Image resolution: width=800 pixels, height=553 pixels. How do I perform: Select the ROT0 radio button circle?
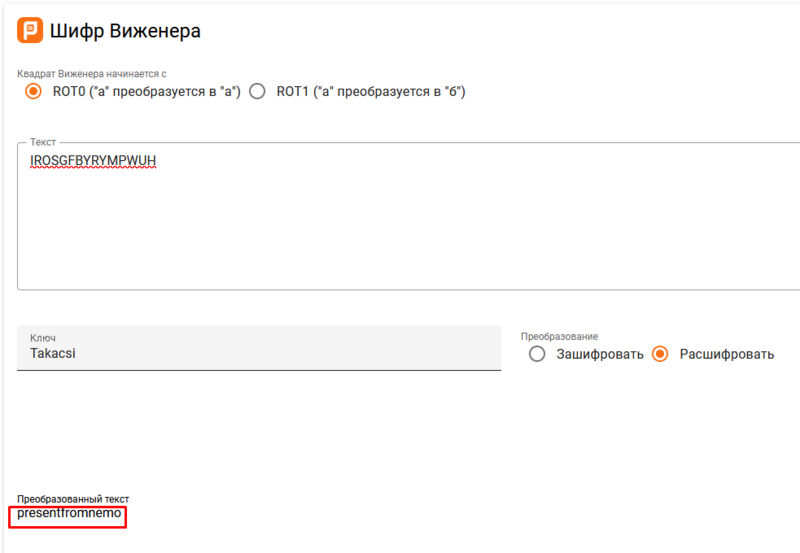pyautogui.click(x=33, y=91)
